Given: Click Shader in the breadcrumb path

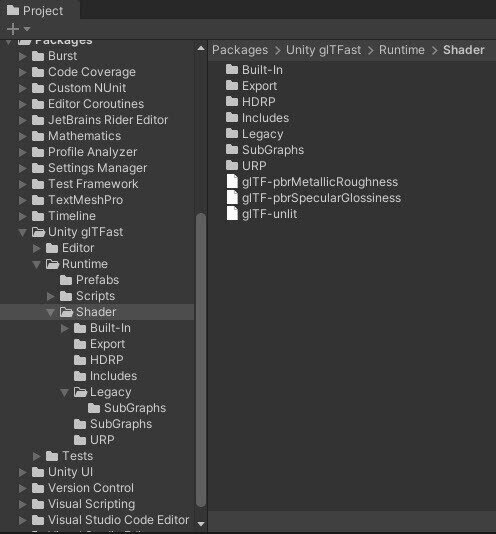Looking at the screenshot, I should point(464,50).
